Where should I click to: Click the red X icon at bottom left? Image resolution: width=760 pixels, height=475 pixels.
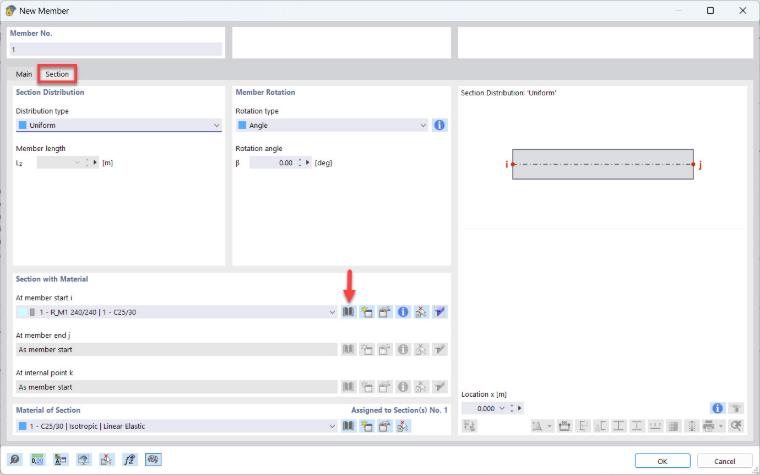(x=107, y=459)
